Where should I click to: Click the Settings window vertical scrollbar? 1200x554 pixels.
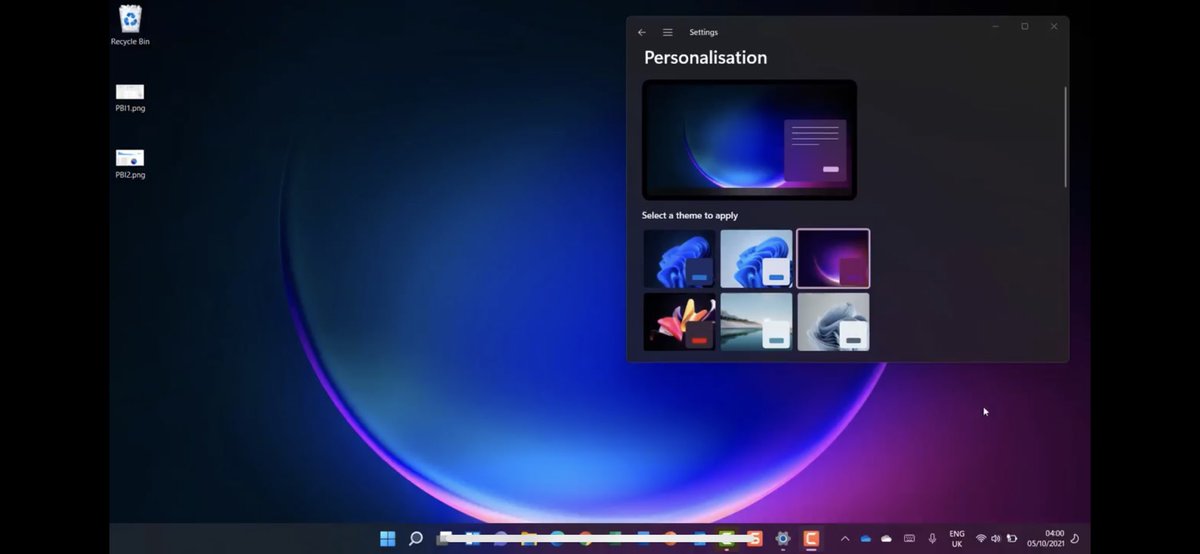1065,137
